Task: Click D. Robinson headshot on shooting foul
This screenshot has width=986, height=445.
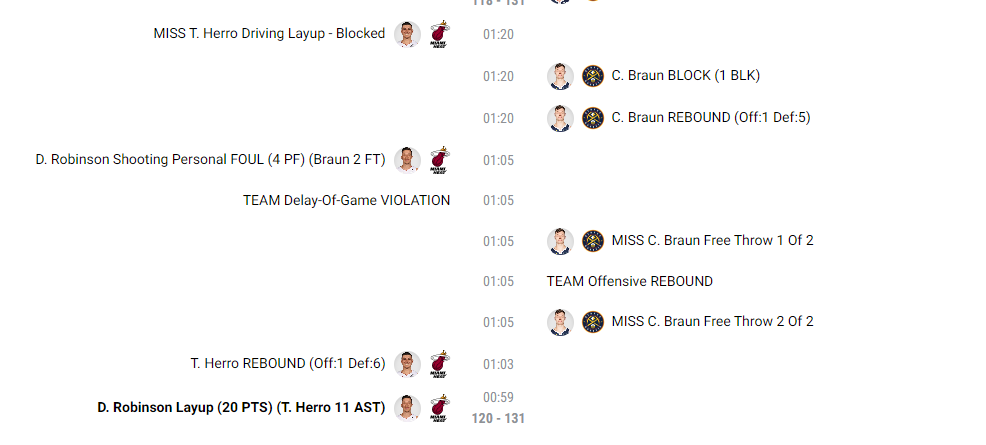Action: (407, 160)
